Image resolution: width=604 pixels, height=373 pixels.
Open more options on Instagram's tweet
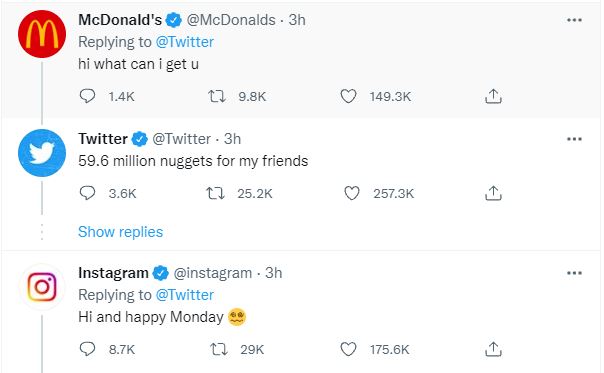574,273
